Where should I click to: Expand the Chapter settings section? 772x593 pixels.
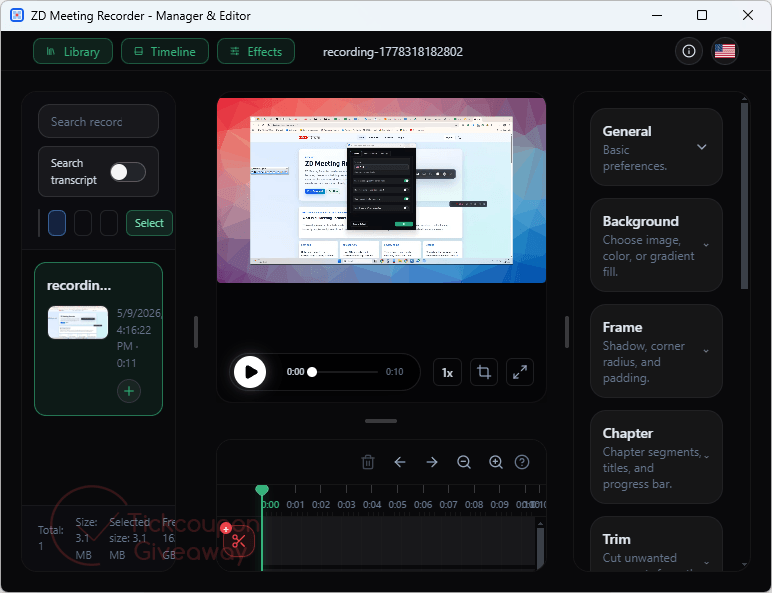(656, 457)
